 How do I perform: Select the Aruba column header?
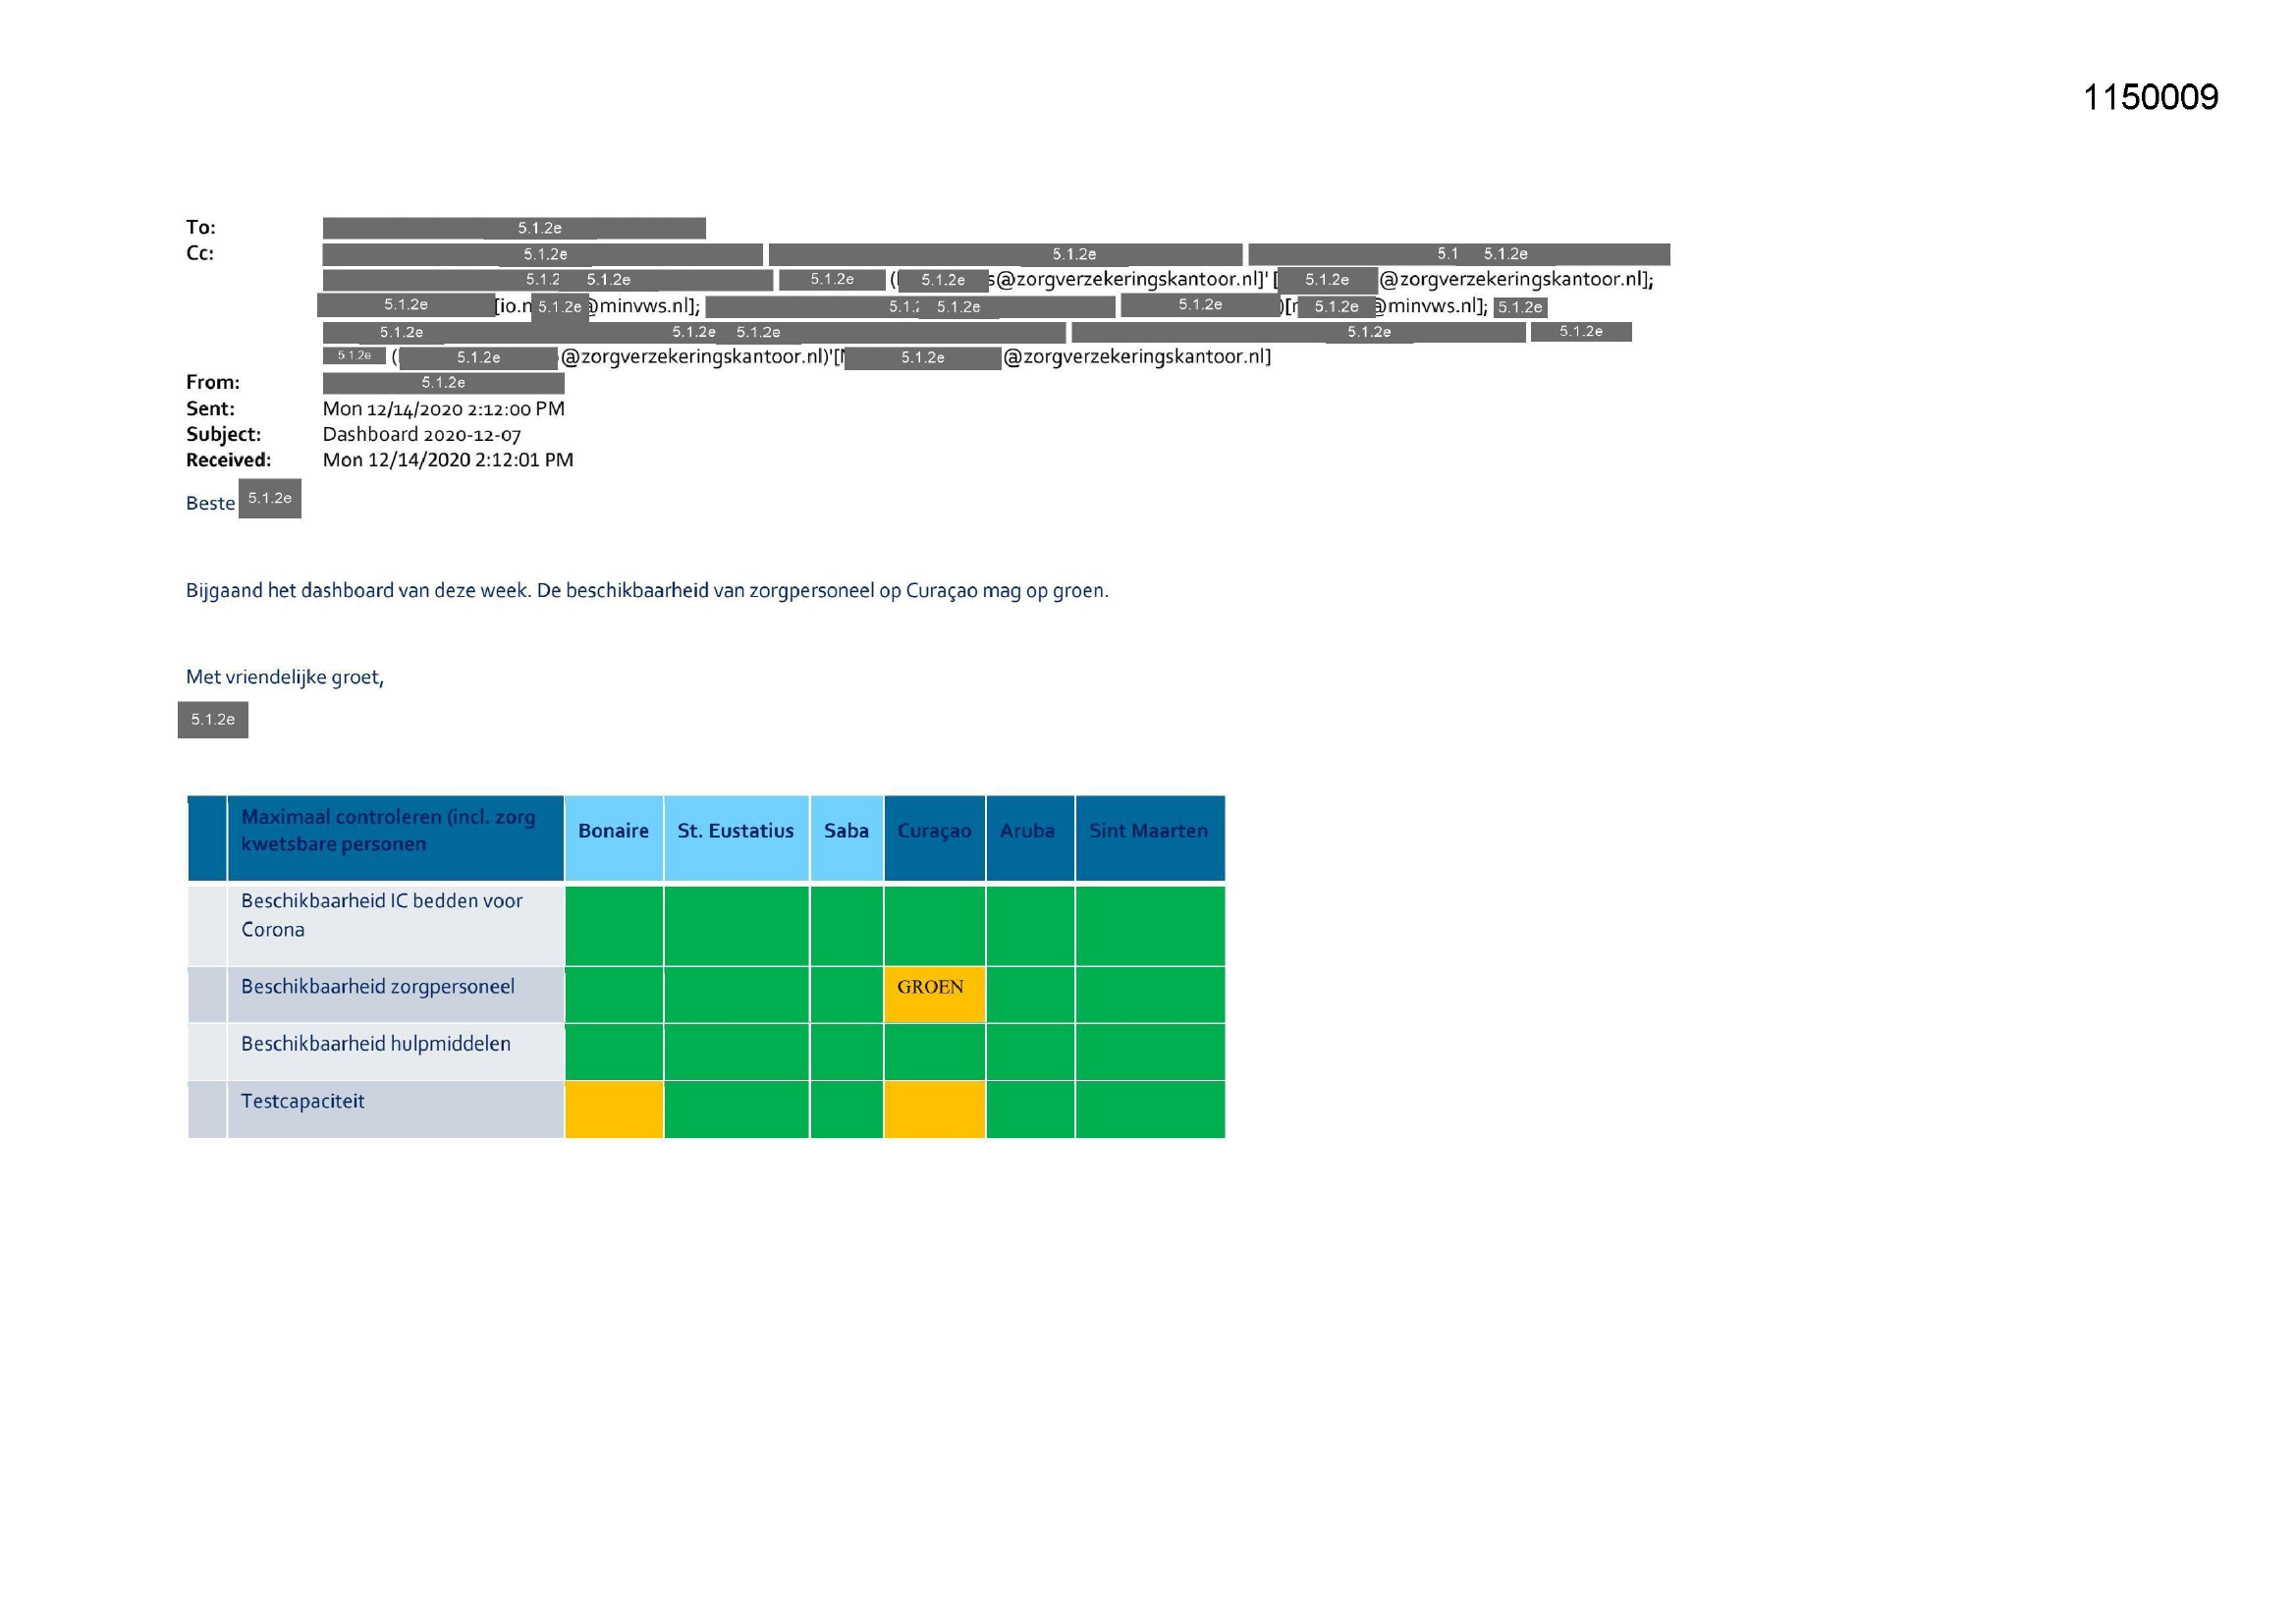[1027, 831]
